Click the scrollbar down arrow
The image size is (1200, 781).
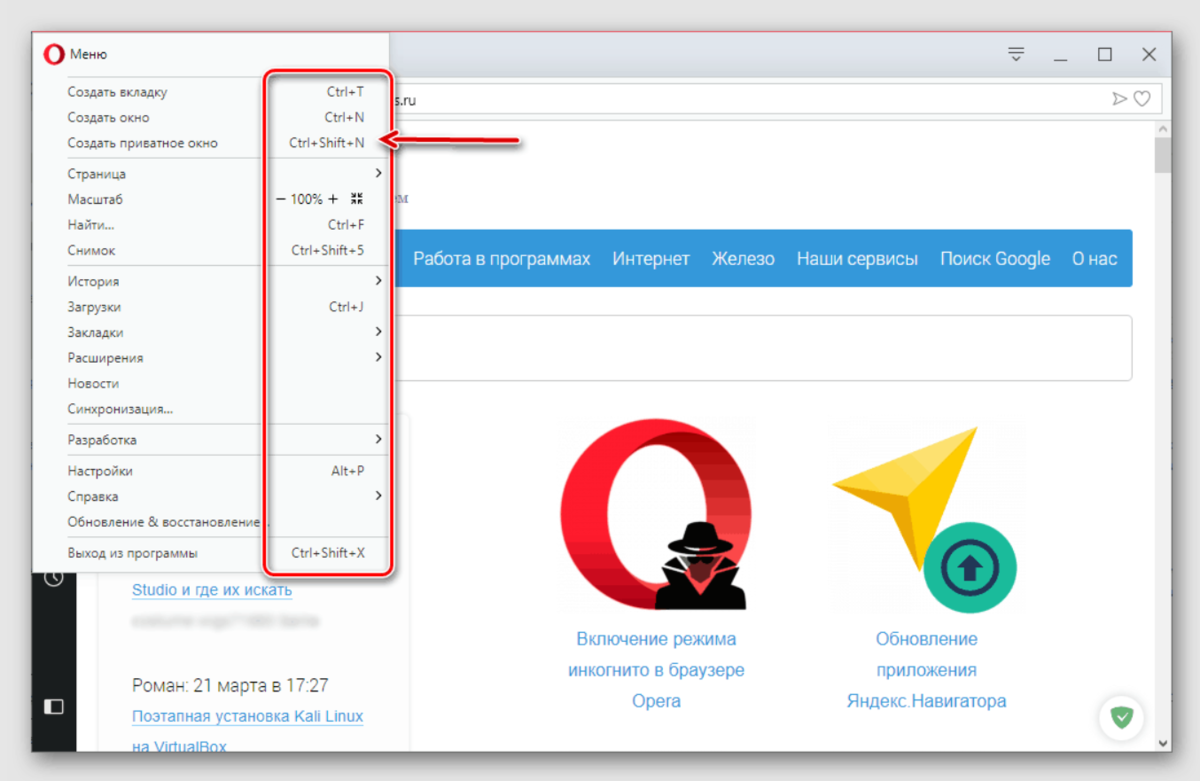(1161, 742)
